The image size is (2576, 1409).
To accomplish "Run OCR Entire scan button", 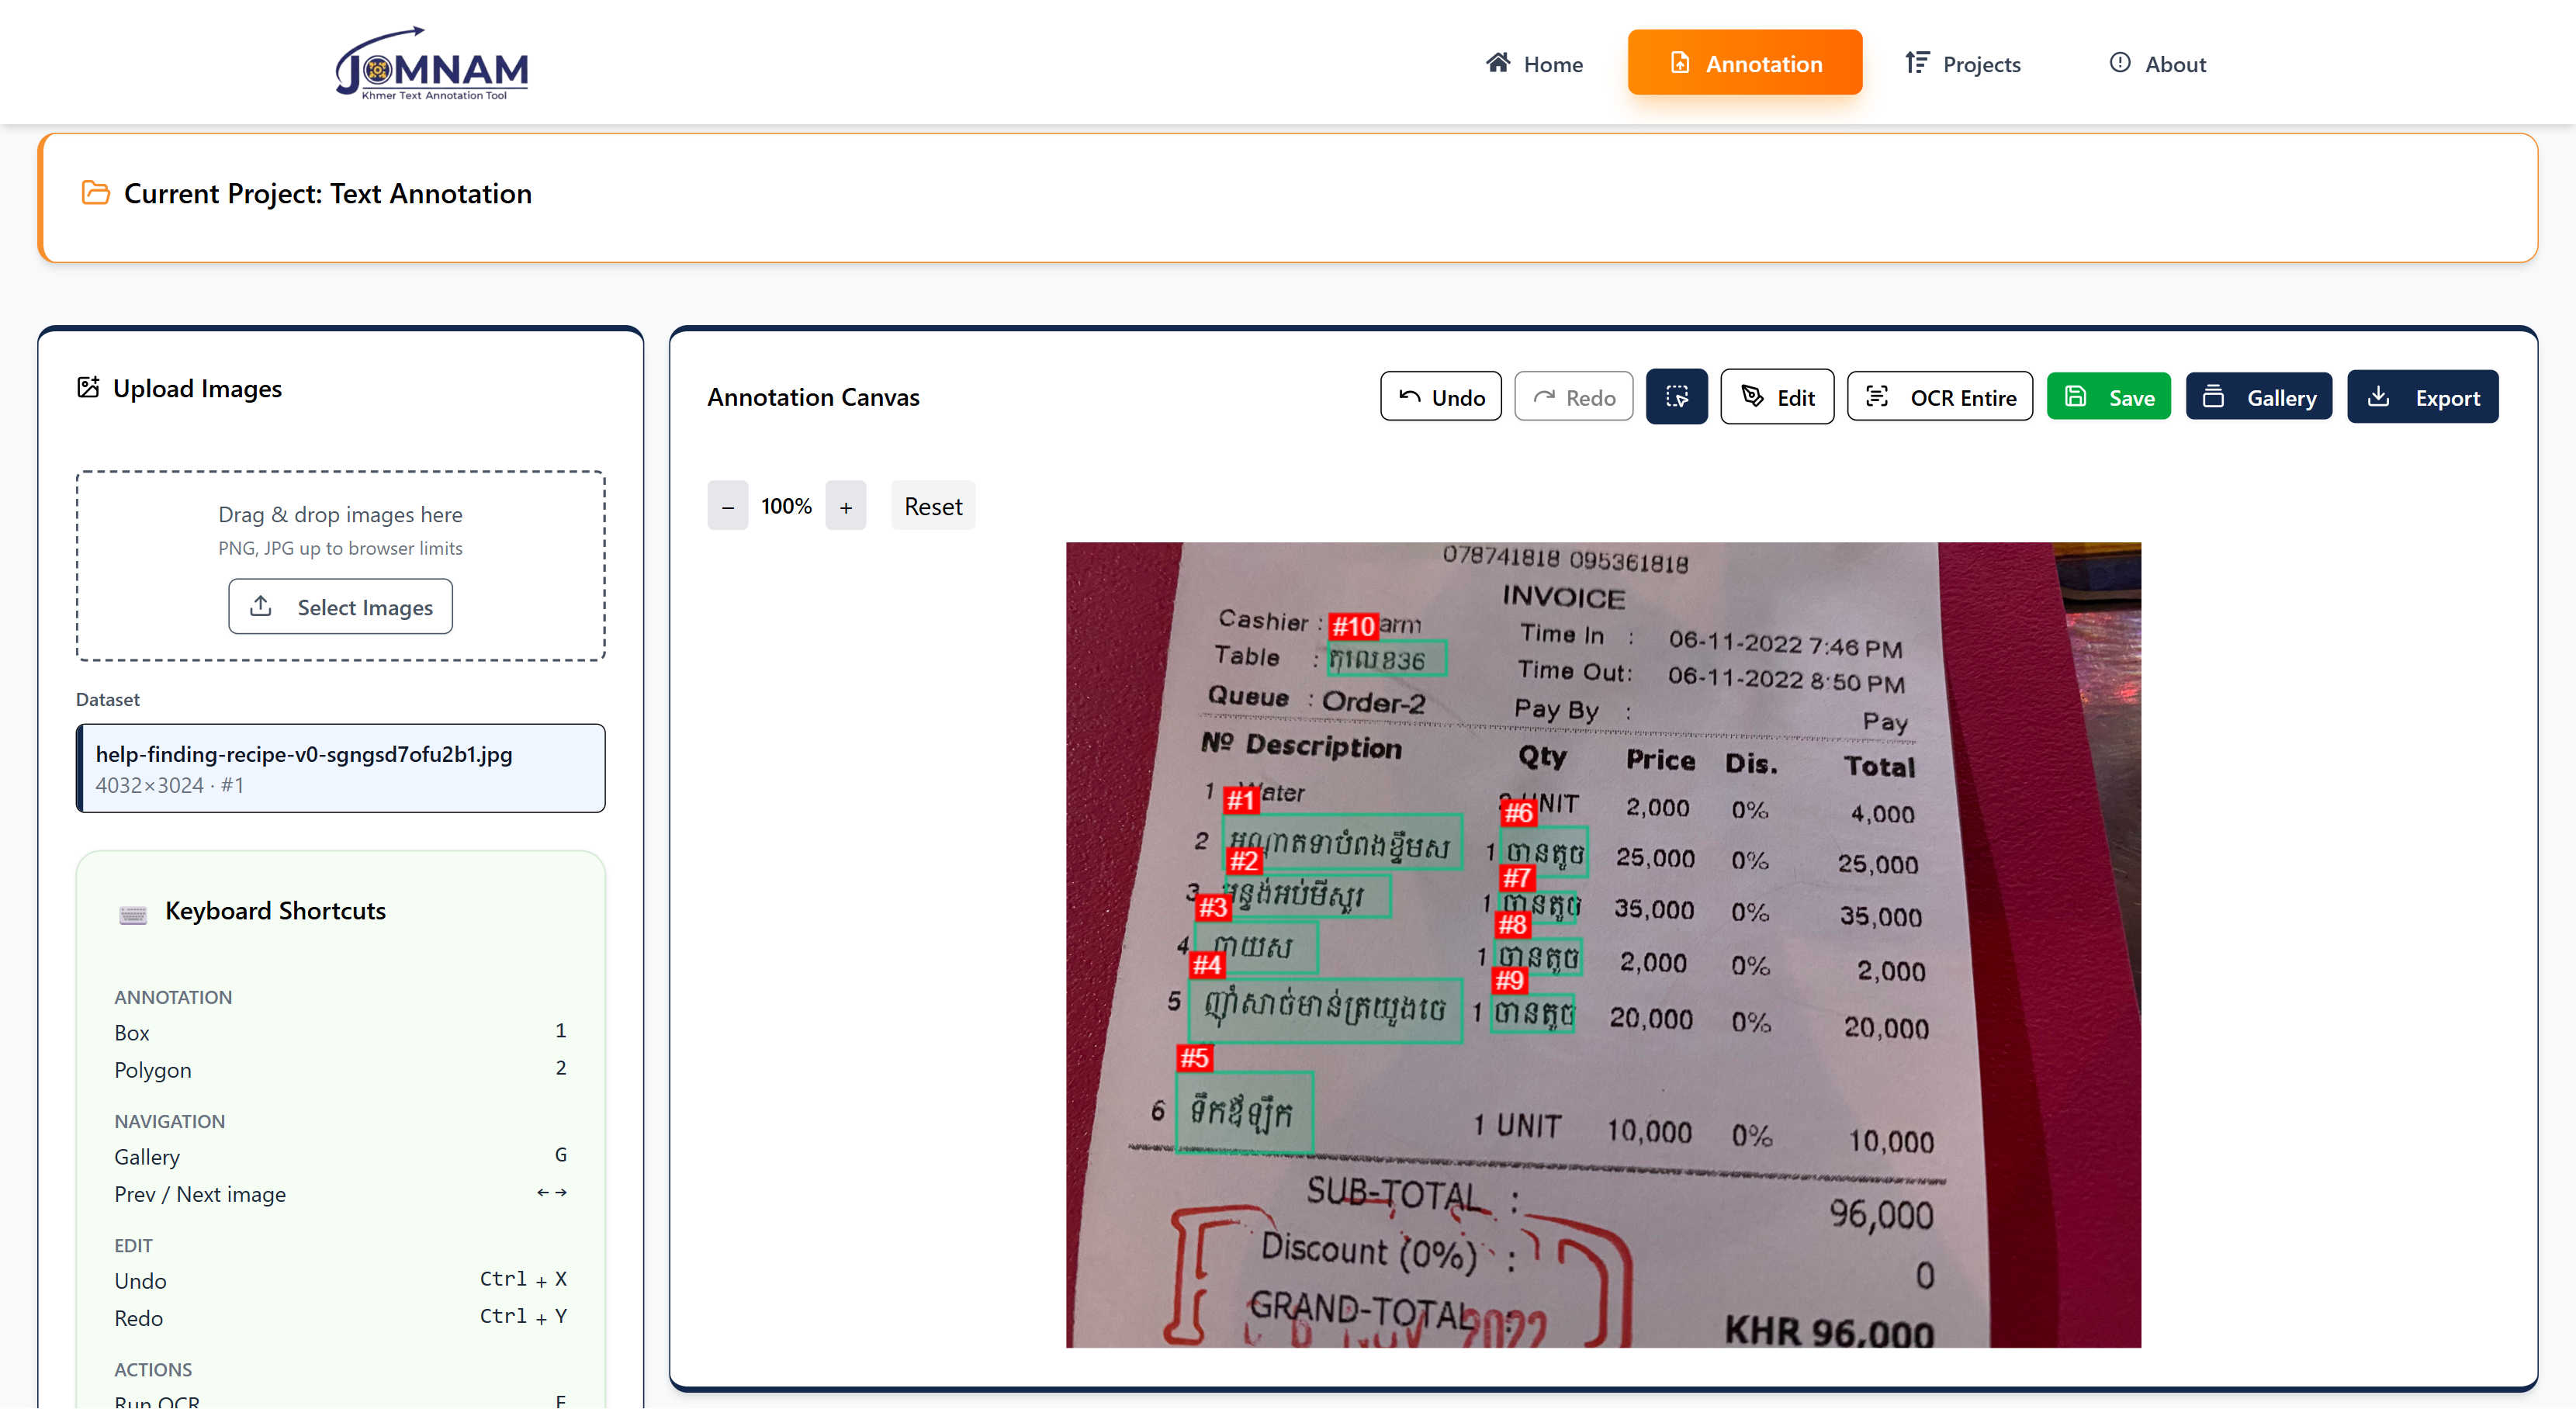I will pos(1939,397).
